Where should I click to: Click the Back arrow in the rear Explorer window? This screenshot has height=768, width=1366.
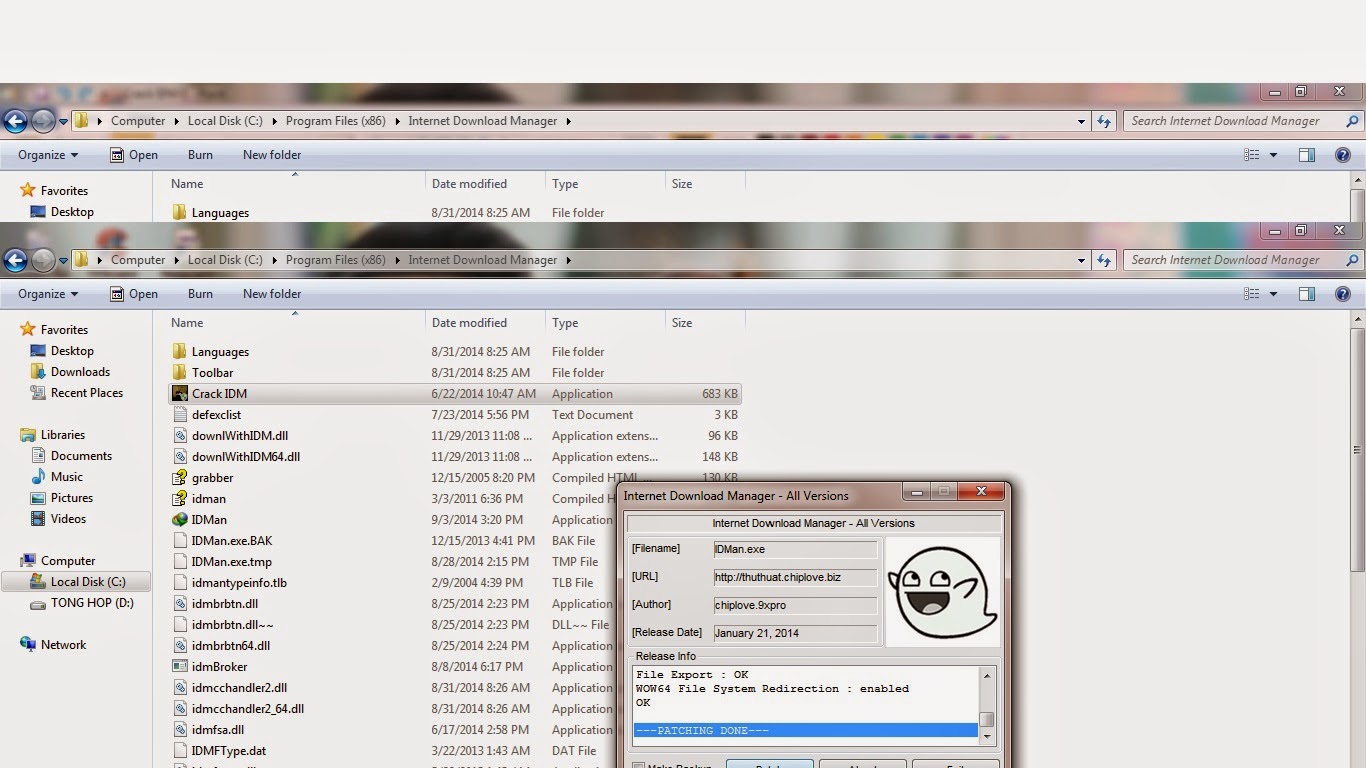click(x=15, y=121)
